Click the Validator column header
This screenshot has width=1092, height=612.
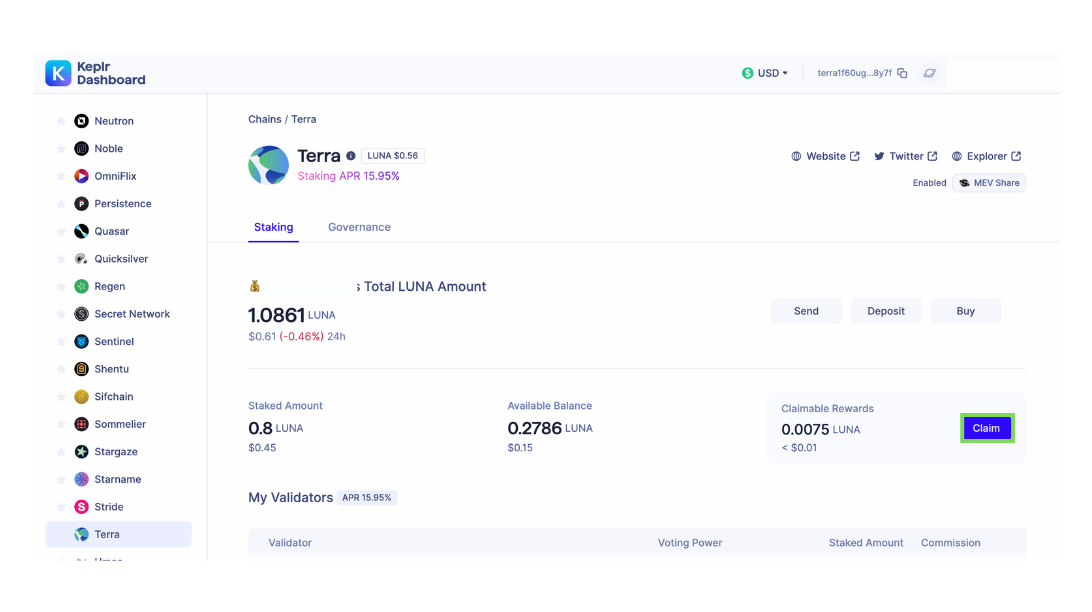point(290,543)
